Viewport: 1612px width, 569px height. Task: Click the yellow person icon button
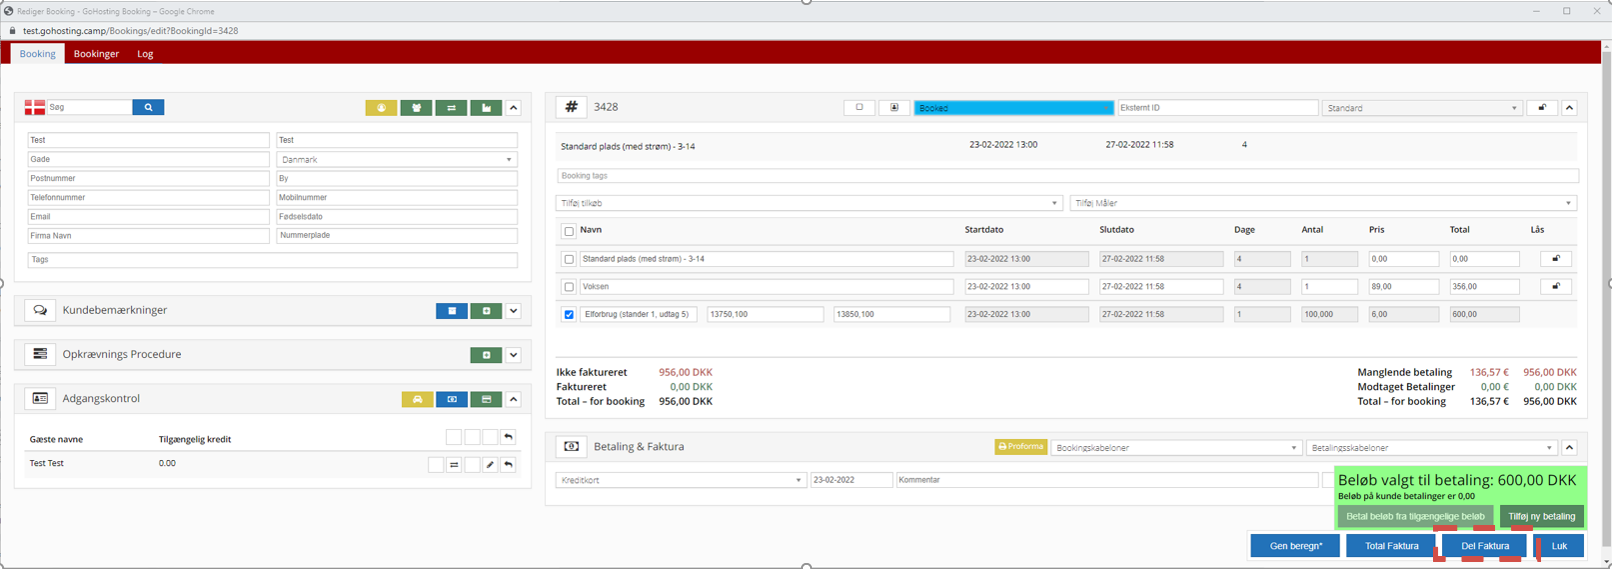pyautogui.click(x=381, y=108)
